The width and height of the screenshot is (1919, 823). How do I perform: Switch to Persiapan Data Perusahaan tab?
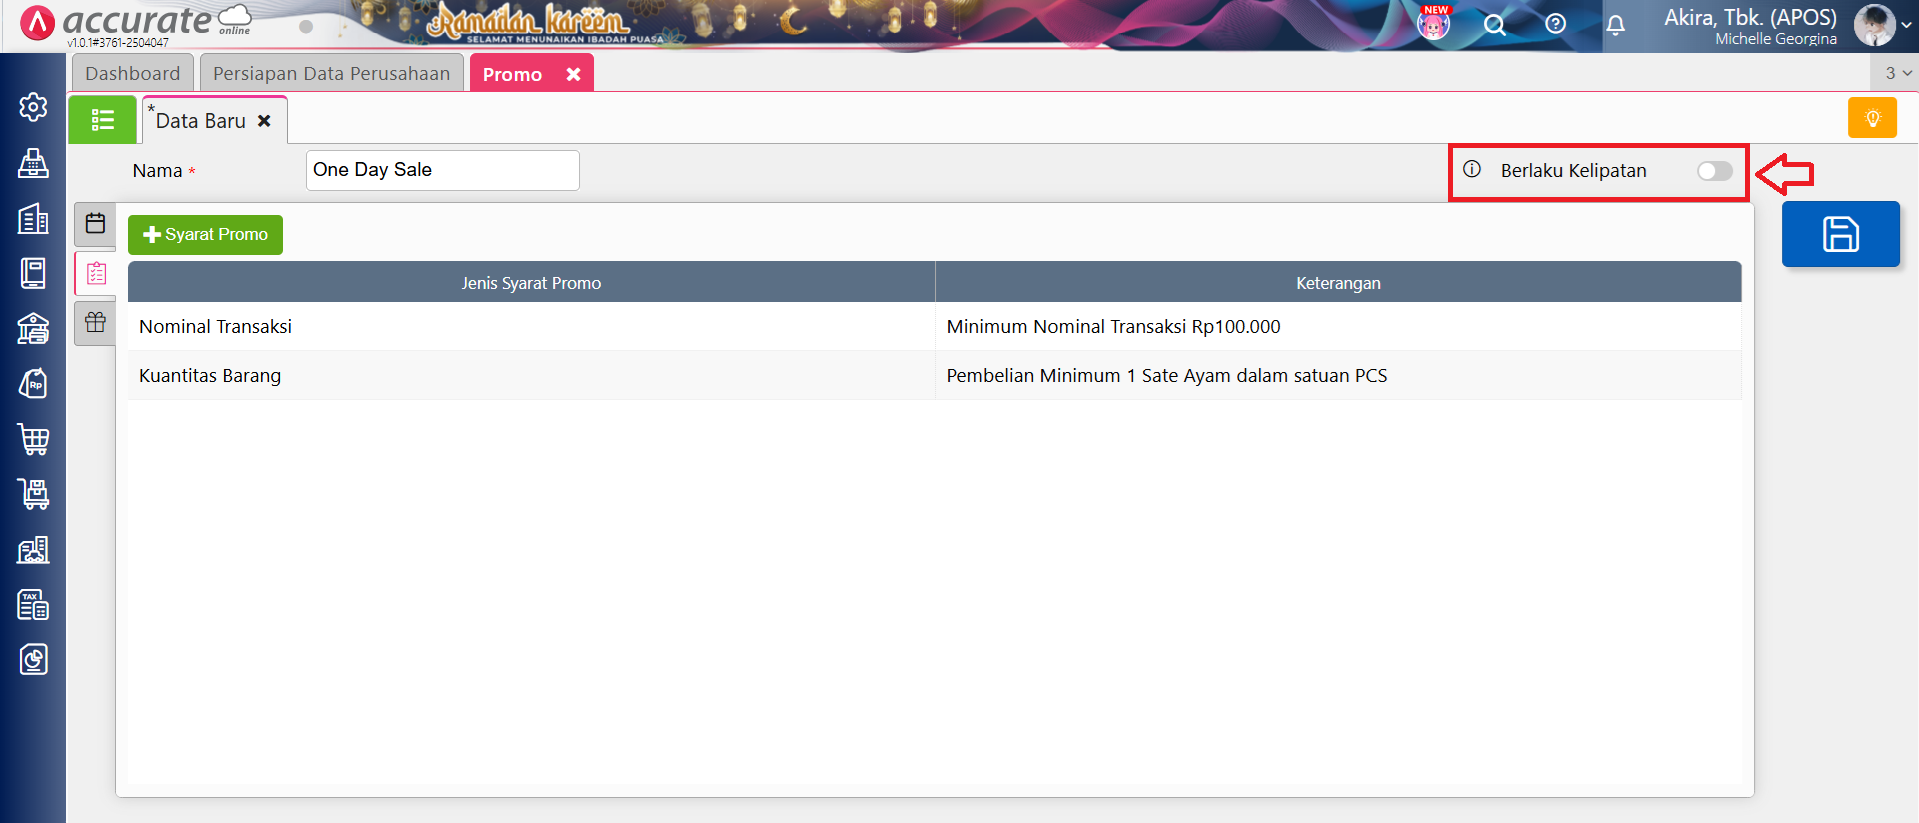(x=331, y=74)
